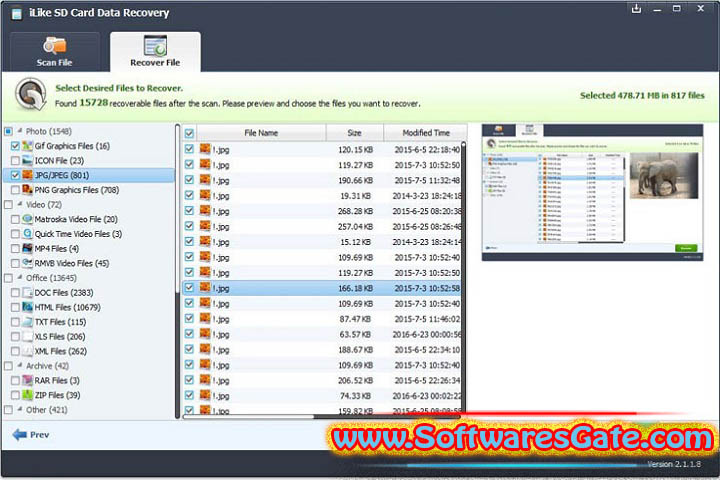
Task: Click thumbnail icon of 19.31 KB jpg file
Action: click(x=205, y=196)
